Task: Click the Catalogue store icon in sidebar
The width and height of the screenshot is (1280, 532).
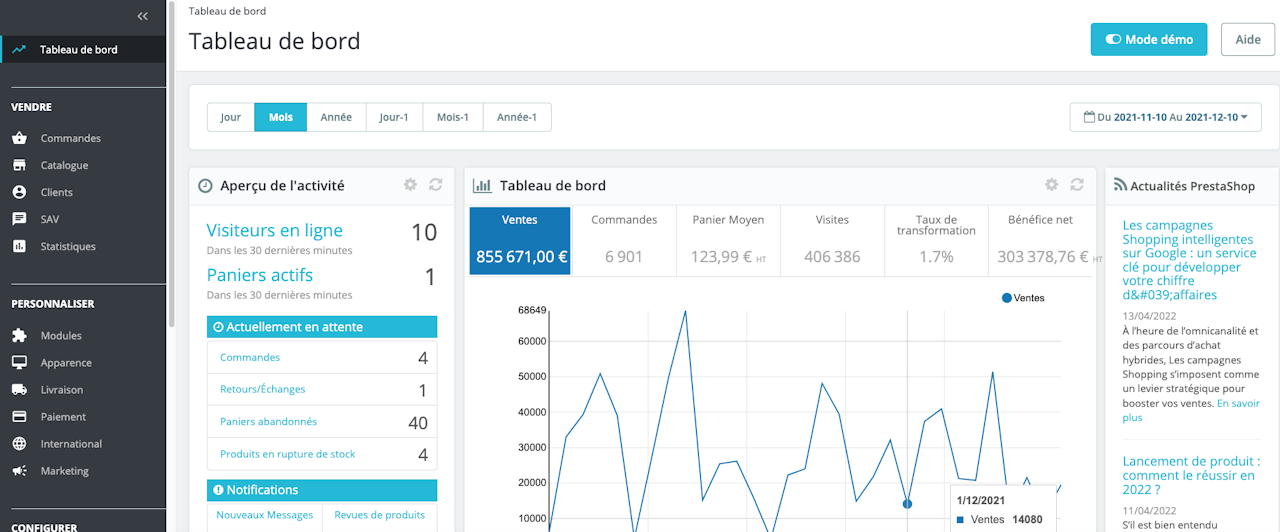Action: pos(19,165)
